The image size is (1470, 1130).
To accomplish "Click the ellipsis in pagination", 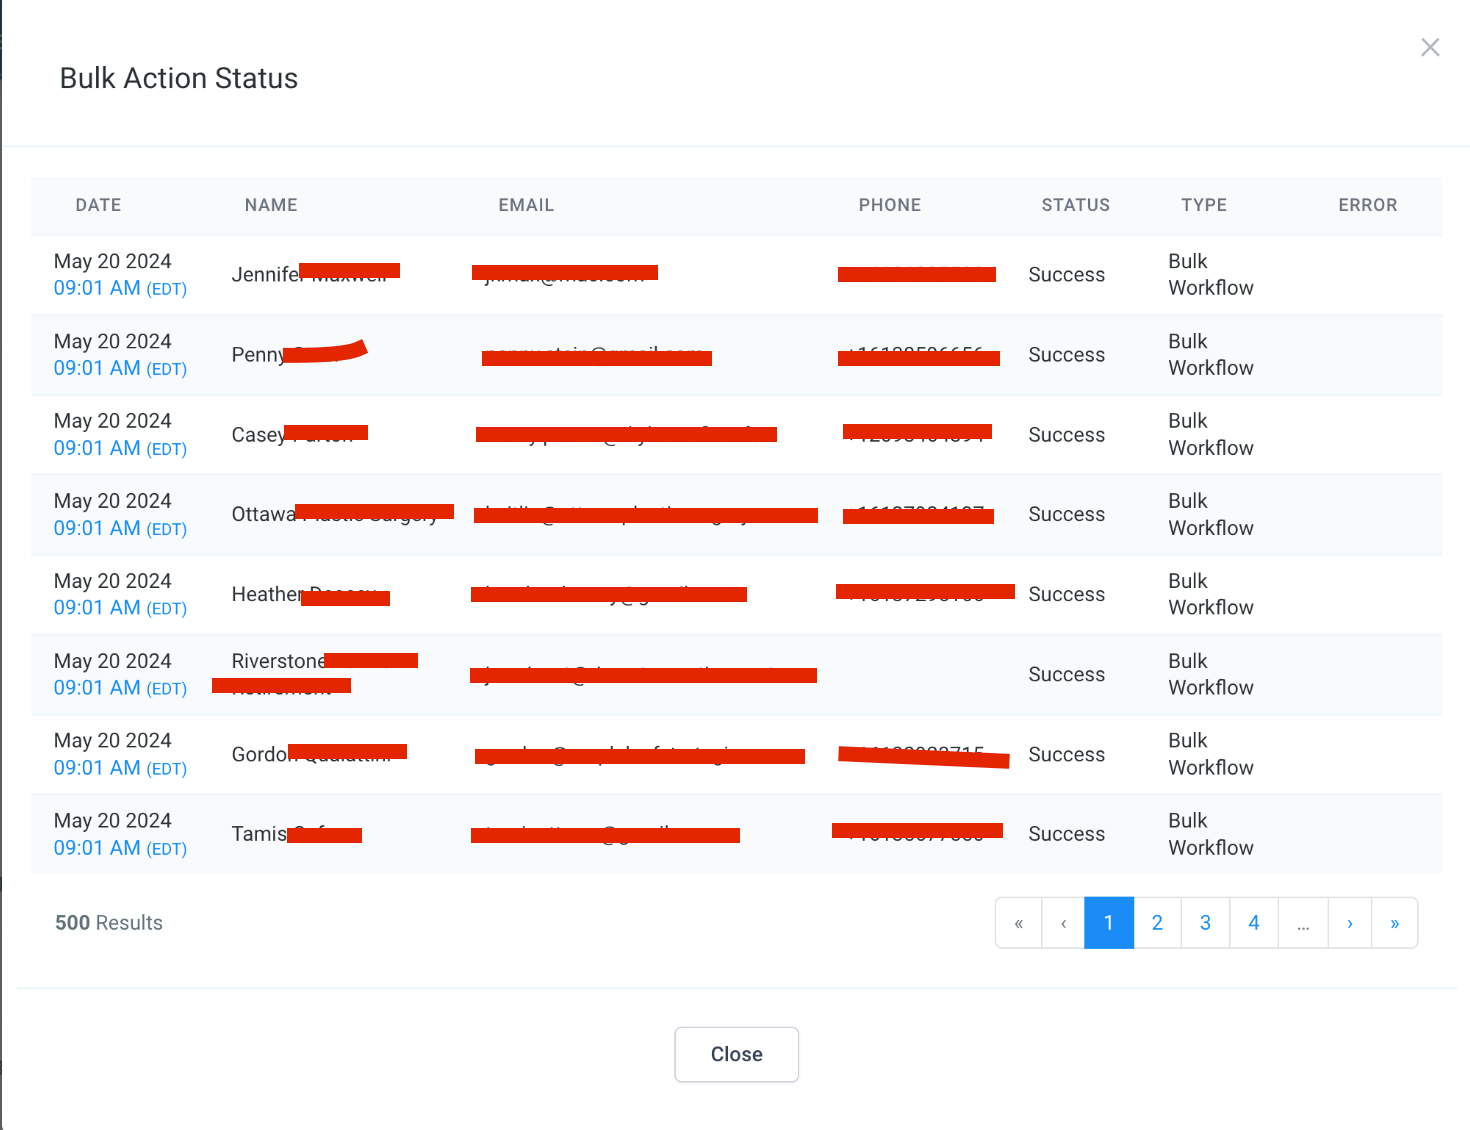I will point(1303,923).
